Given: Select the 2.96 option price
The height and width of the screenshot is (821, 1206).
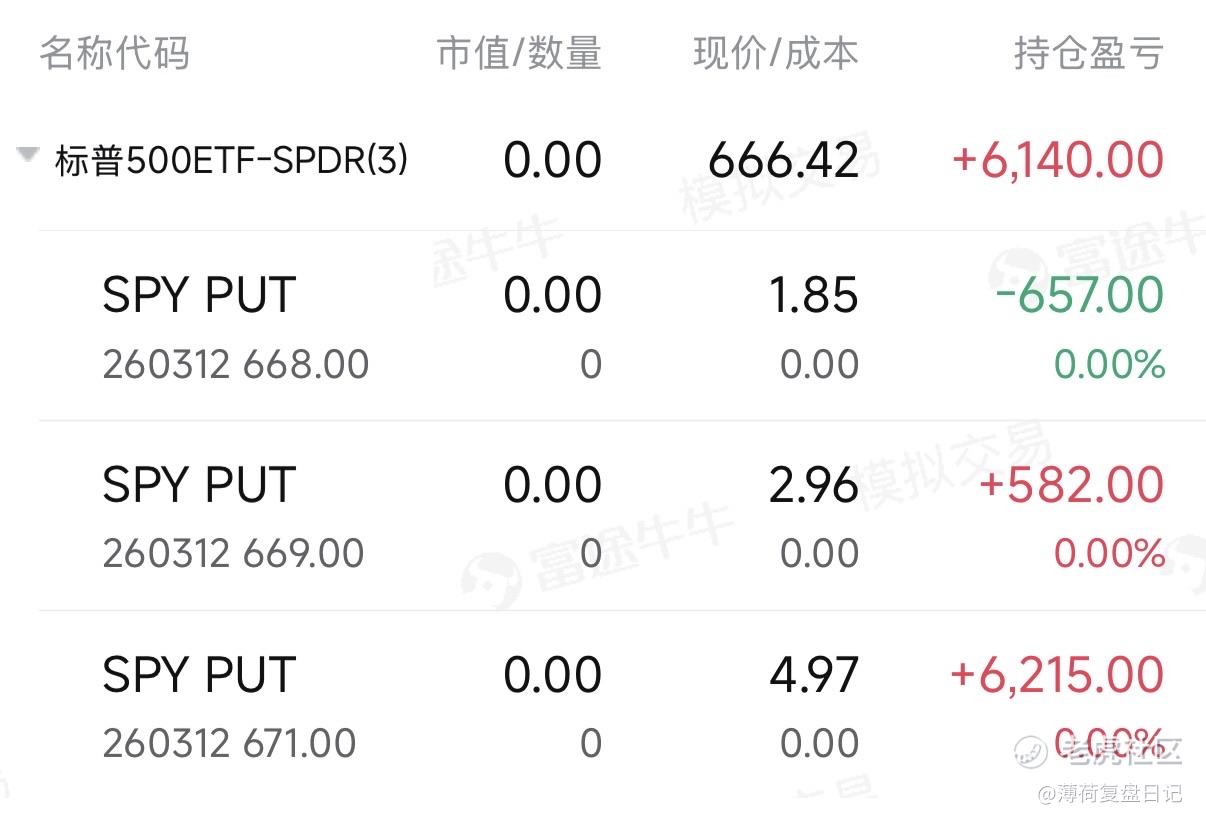Looking at the screenshot, I should pos(814,485).
